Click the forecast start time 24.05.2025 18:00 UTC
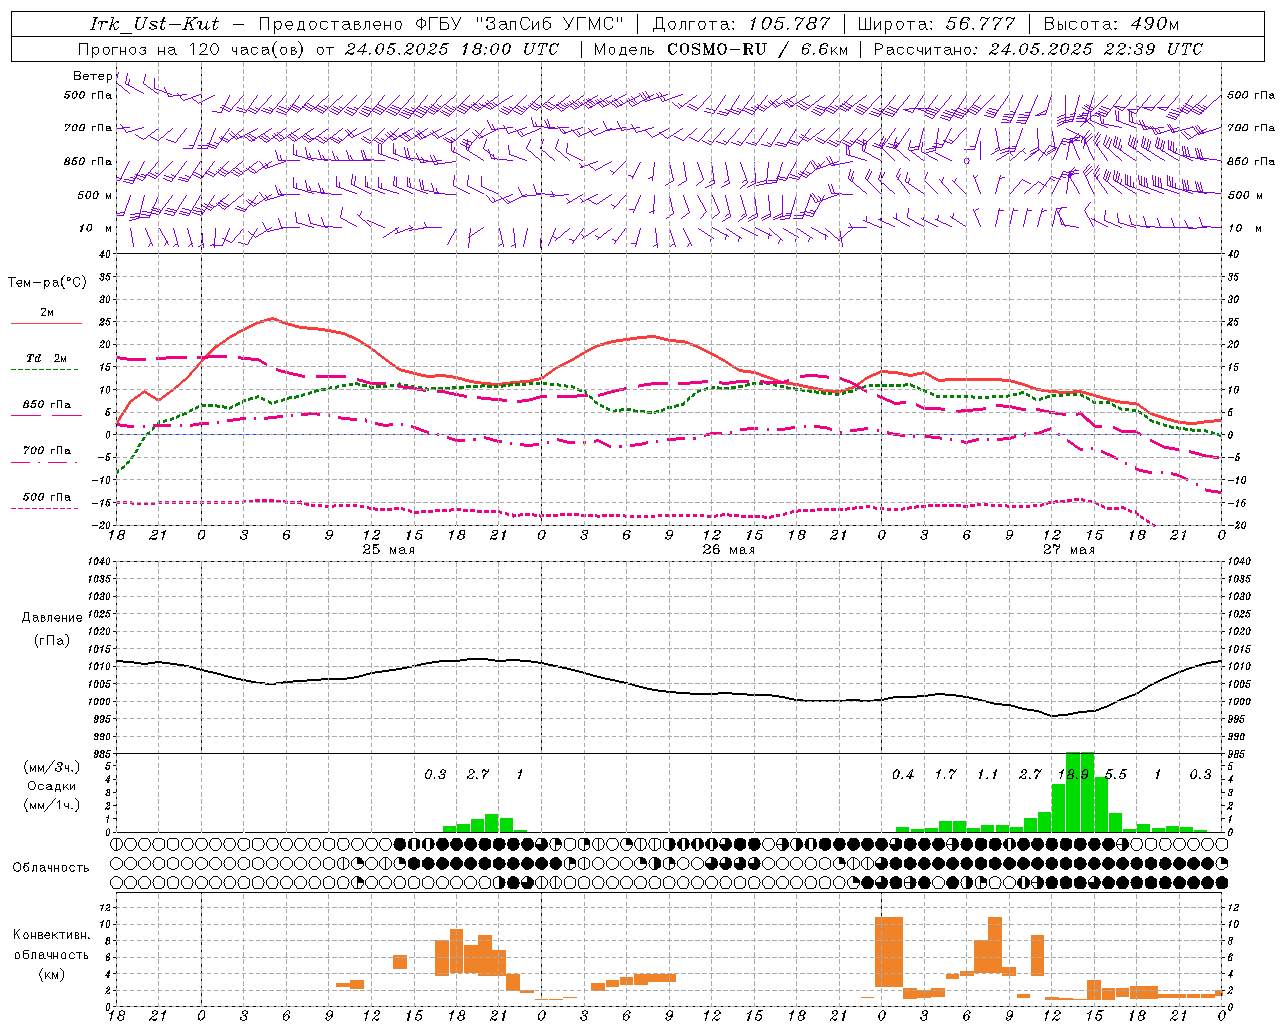This screenshot has height=1024, width=1280. pos(452,49)
